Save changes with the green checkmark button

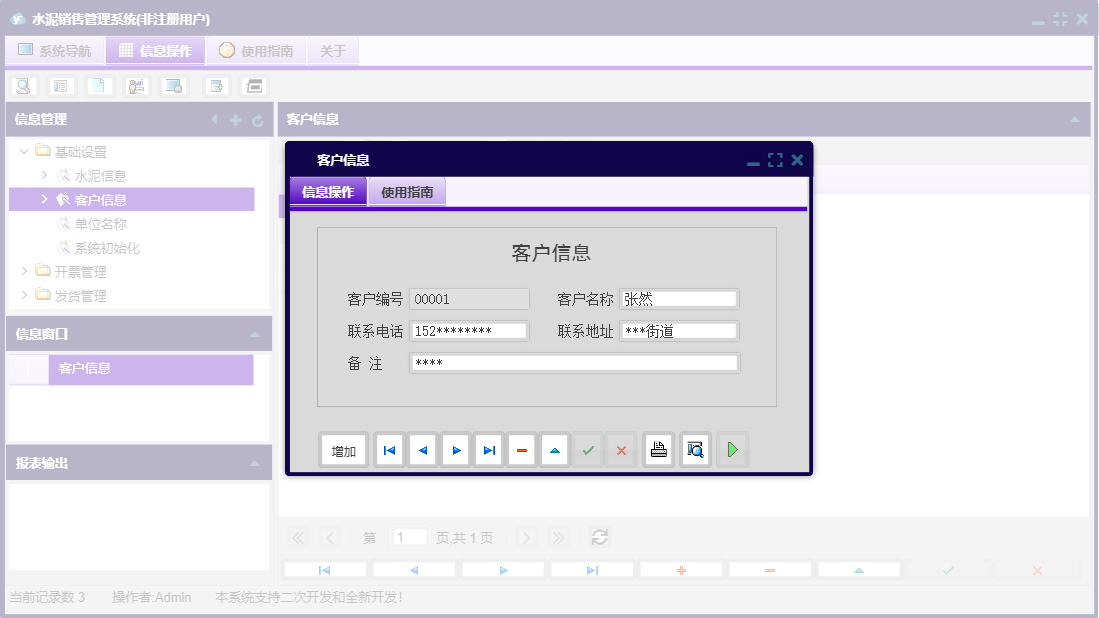coord(589,450)
